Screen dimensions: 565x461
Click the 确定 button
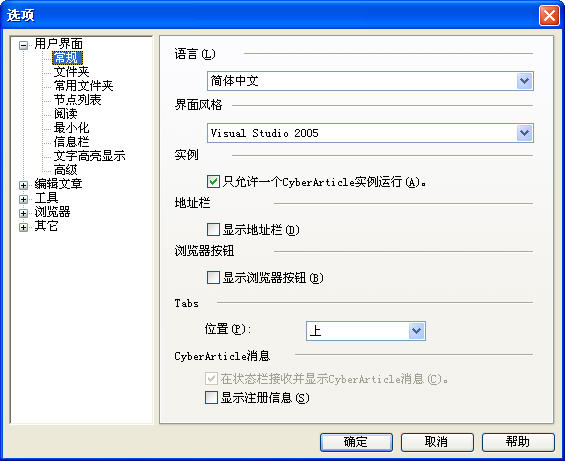click(x=356, y=442)
